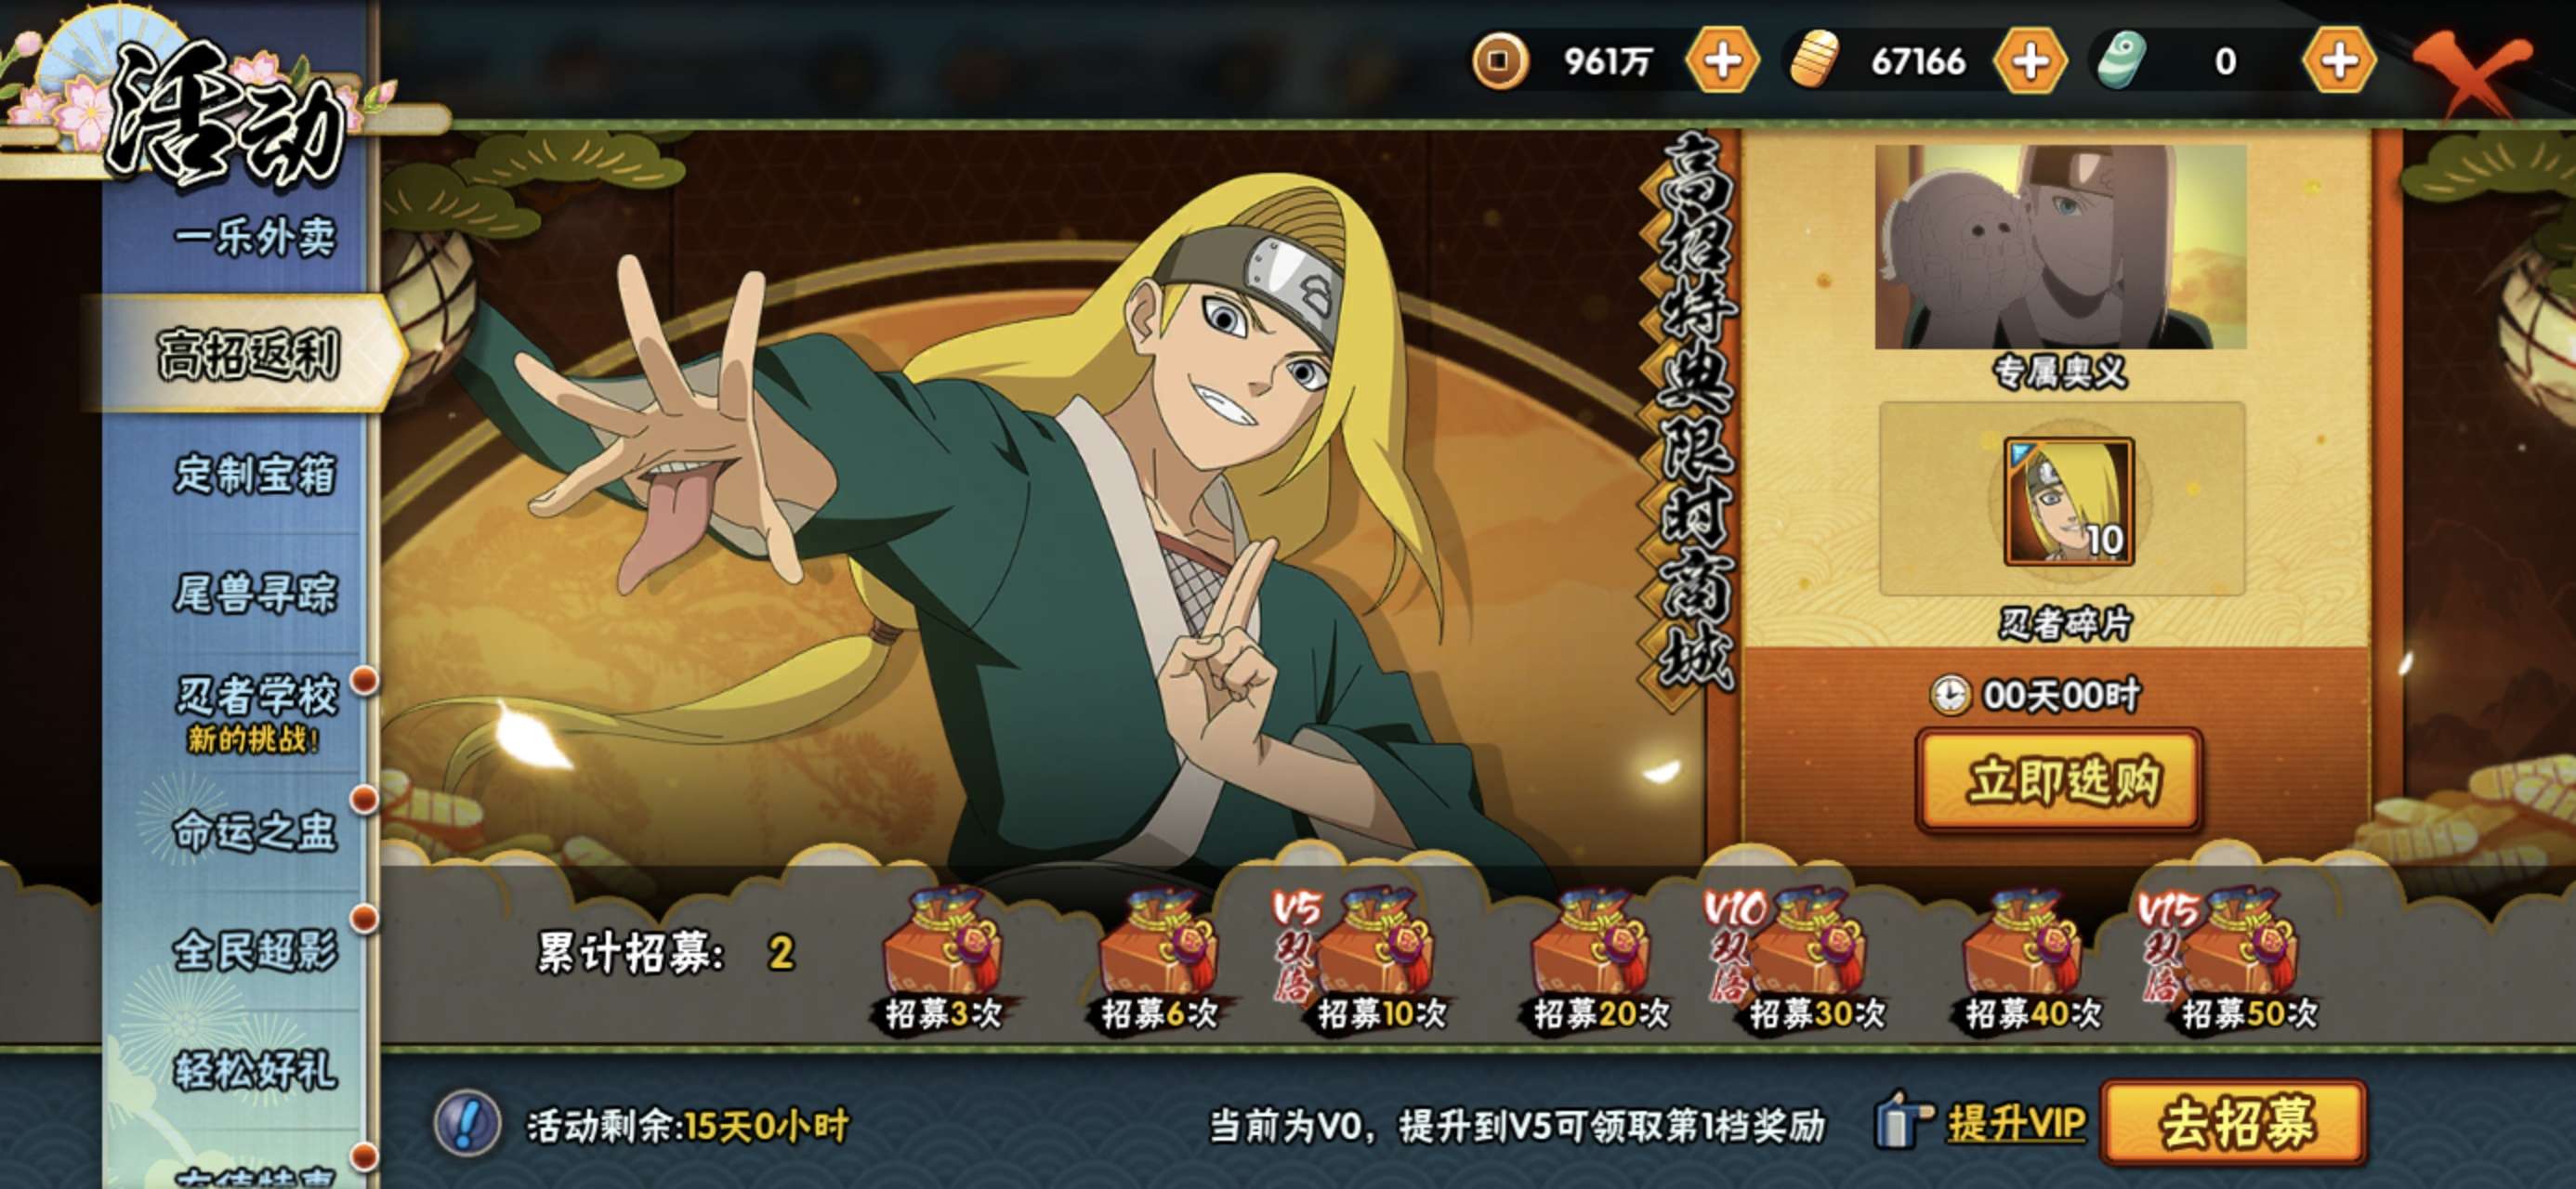This screenshot has height=1189, width=2576.
Task: Open the 一乐外卖 activity tab
Action: click(x=254, y=238)
